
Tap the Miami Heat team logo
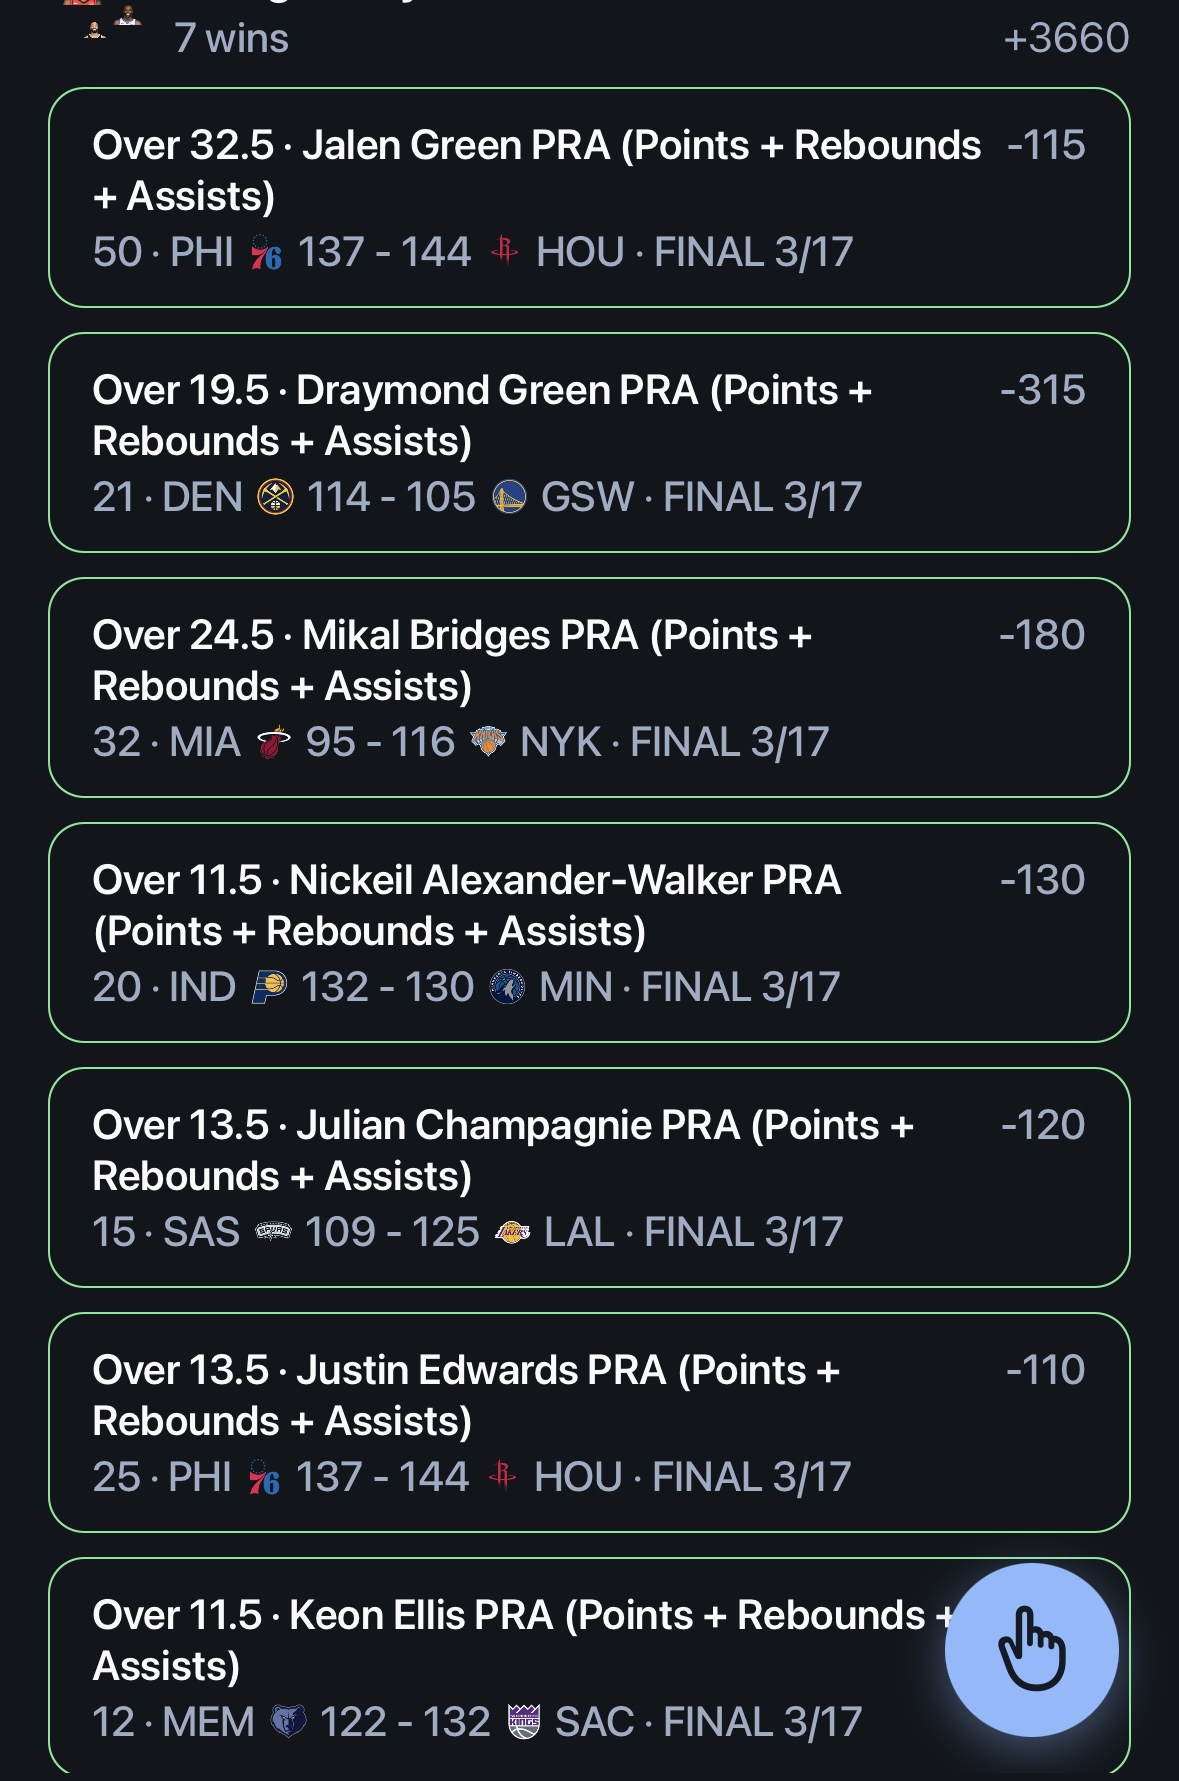[273, 743]
